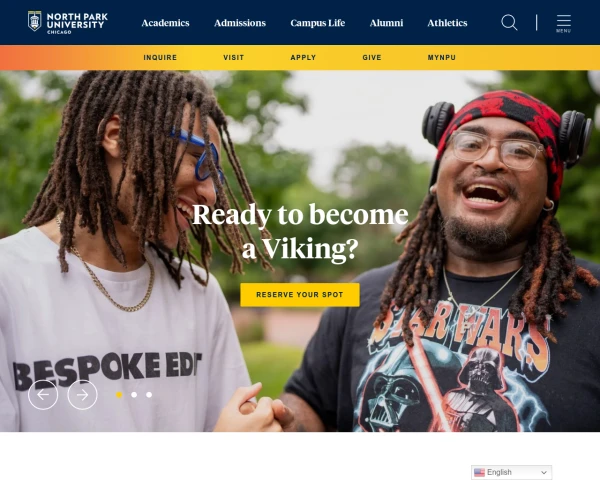Open the Campus Life menu item
Image resolution: width=600 pixels, height=480 pixels.
pyautogui.click(x=318, y=23)
